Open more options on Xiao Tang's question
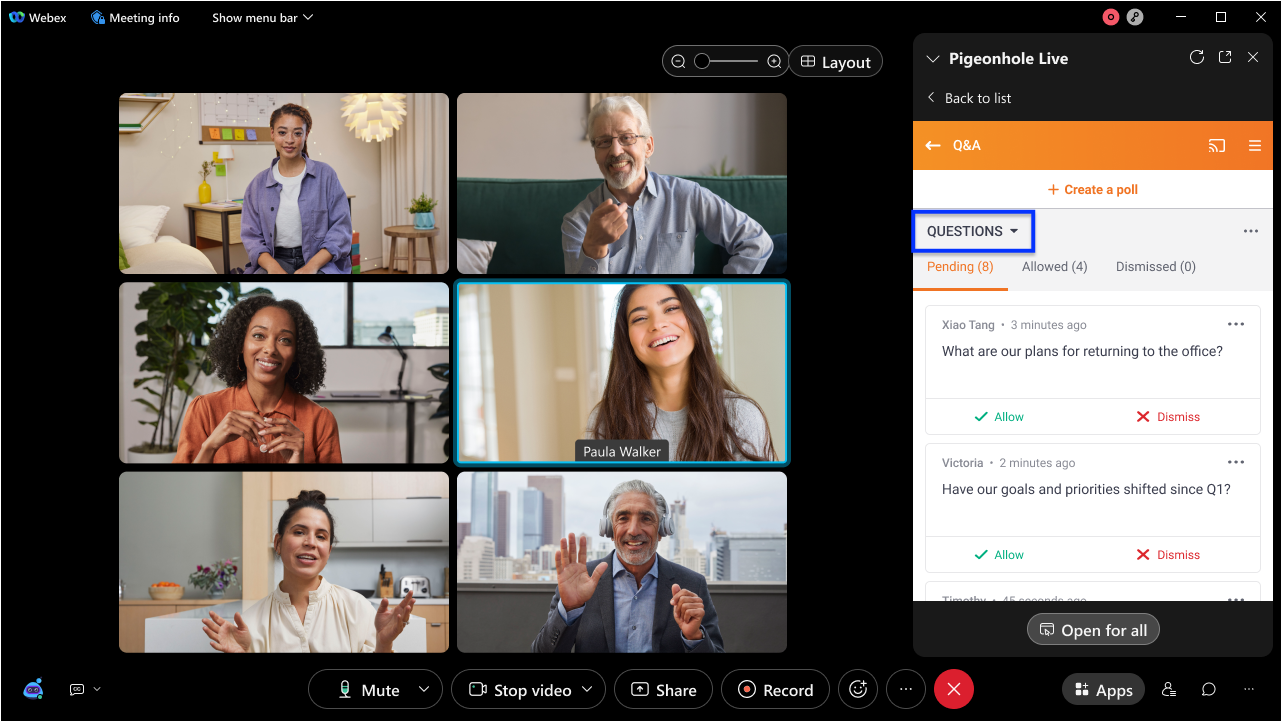1282x722 pixels. tap(1236, 324)
